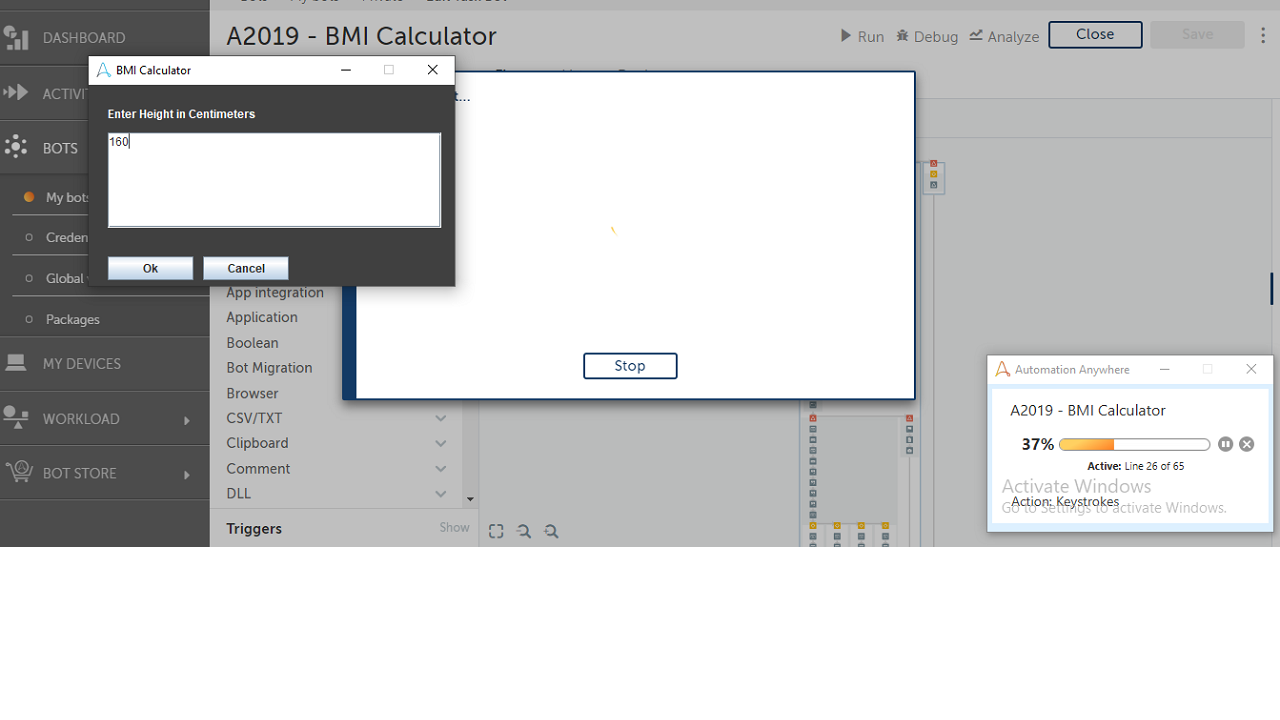
Task: Select the Application action package
Action: point(262,317)
